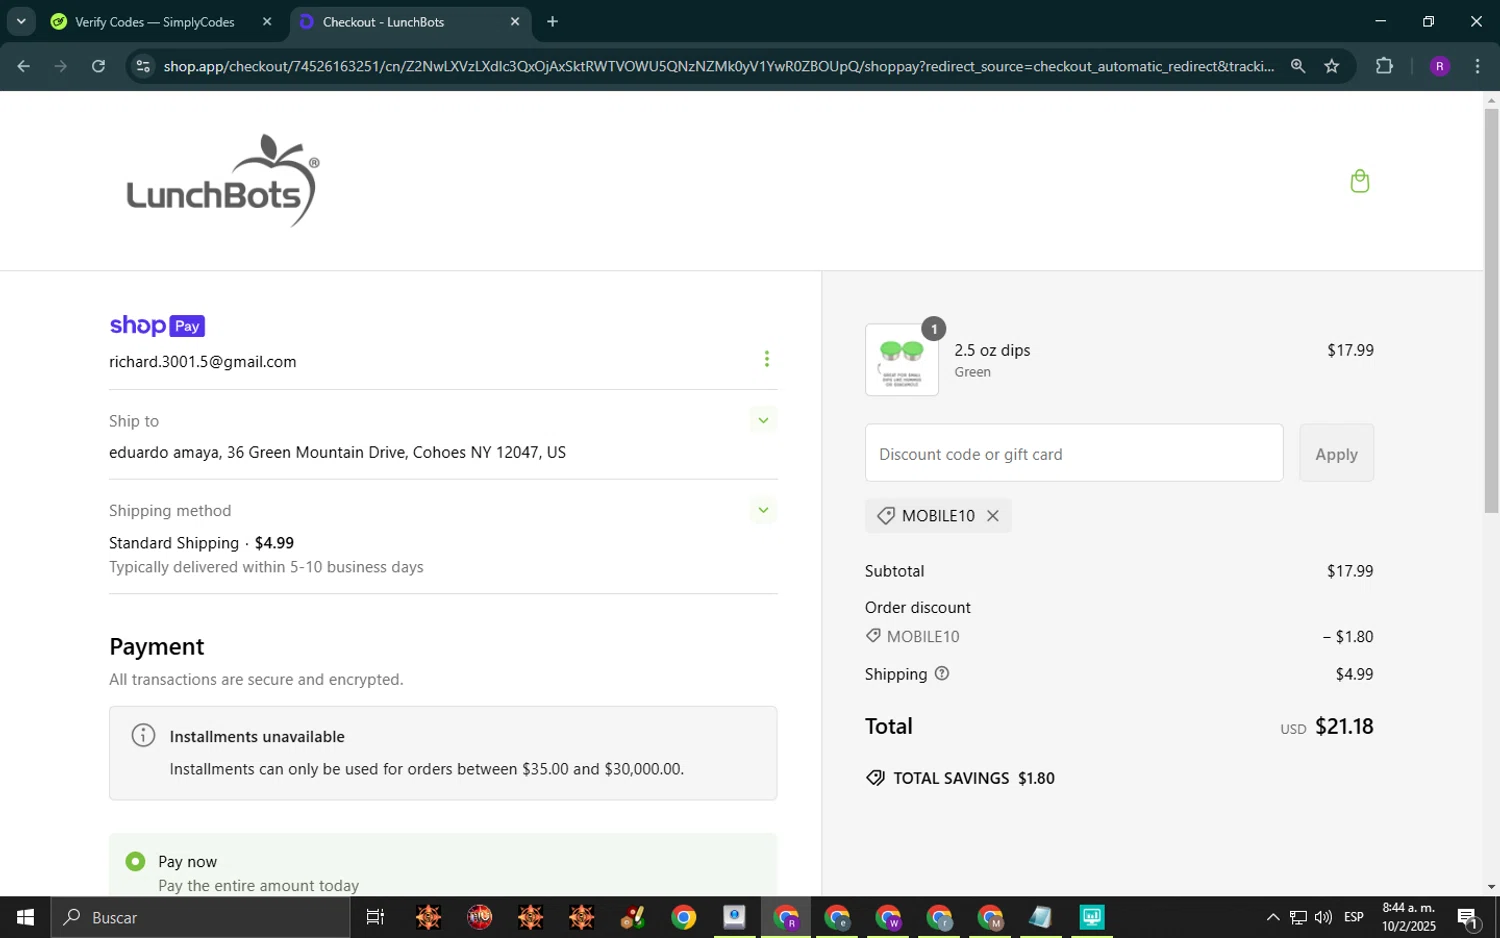Go back to previous page

23,66
